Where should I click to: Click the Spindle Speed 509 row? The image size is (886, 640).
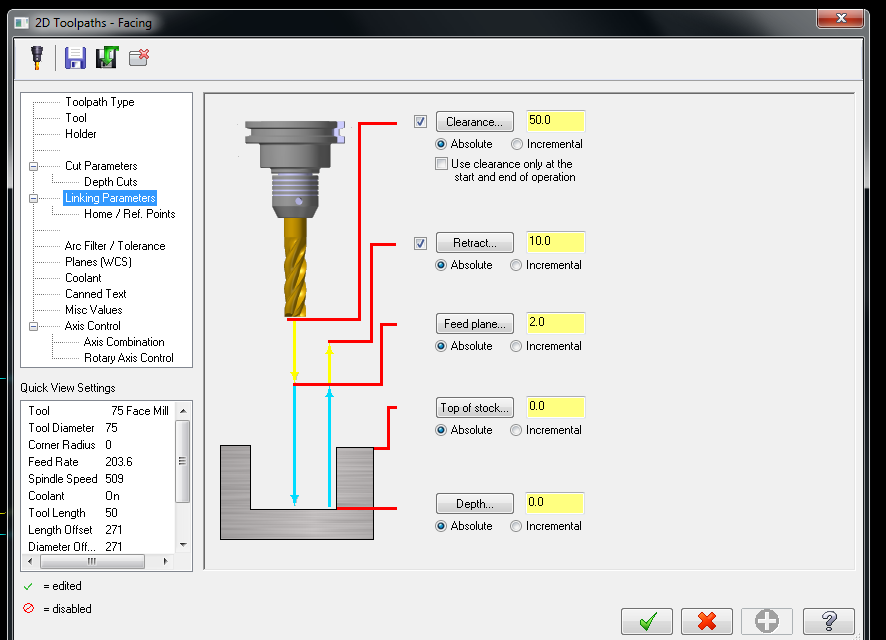[98, 479]
